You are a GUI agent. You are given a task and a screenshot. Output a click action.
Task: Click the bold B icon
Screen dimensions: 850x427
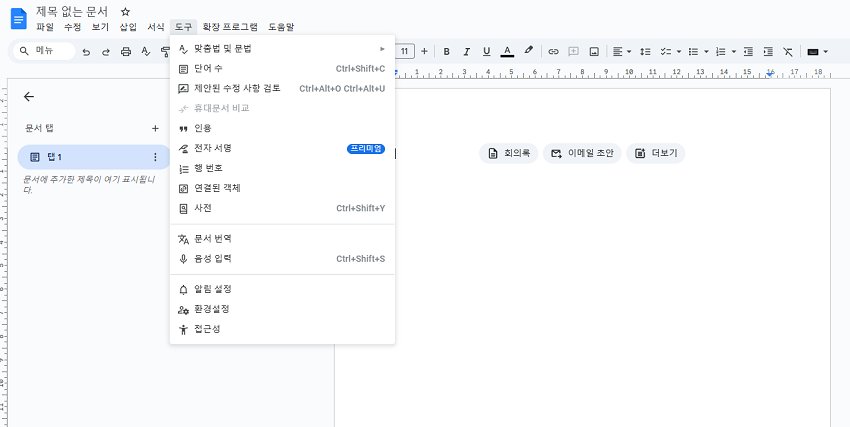447,51
